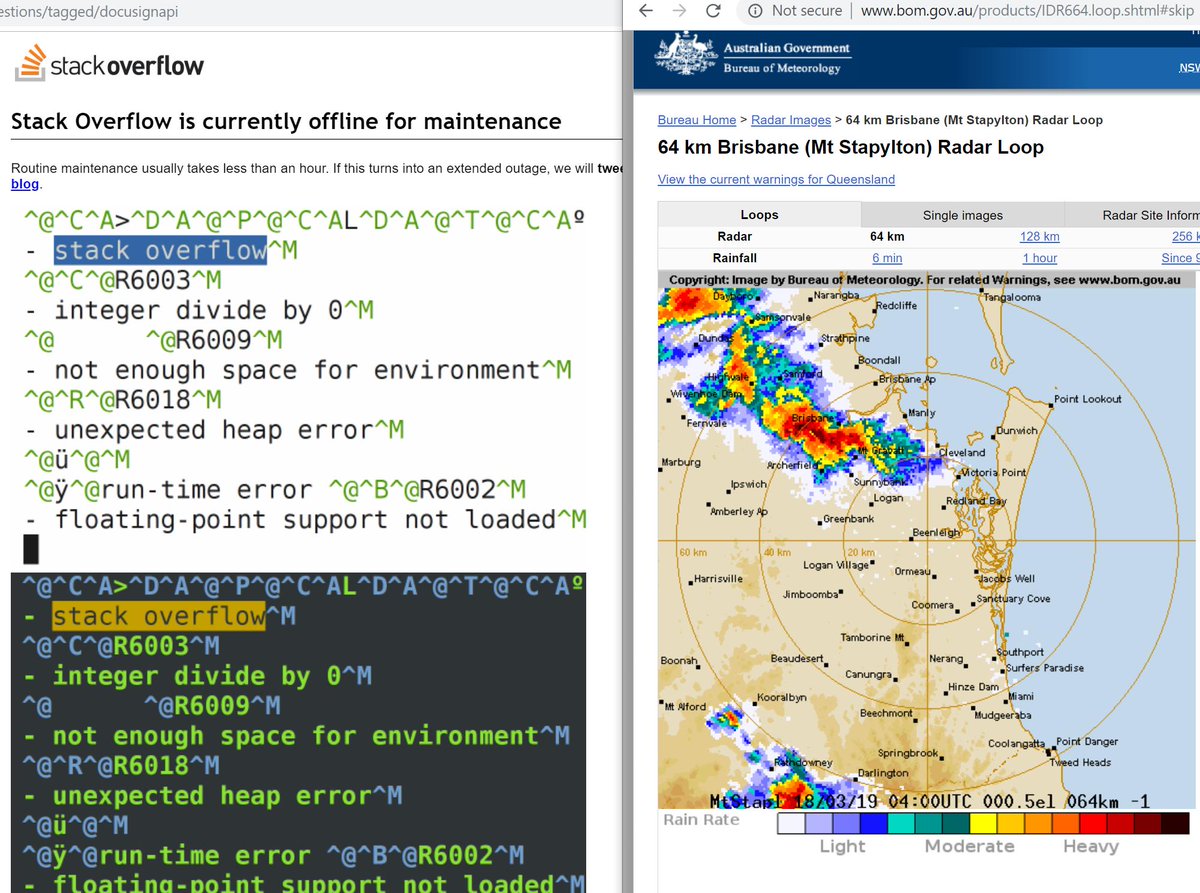Click the yellow swatch in rain rate legend

(x=983, y=823)
